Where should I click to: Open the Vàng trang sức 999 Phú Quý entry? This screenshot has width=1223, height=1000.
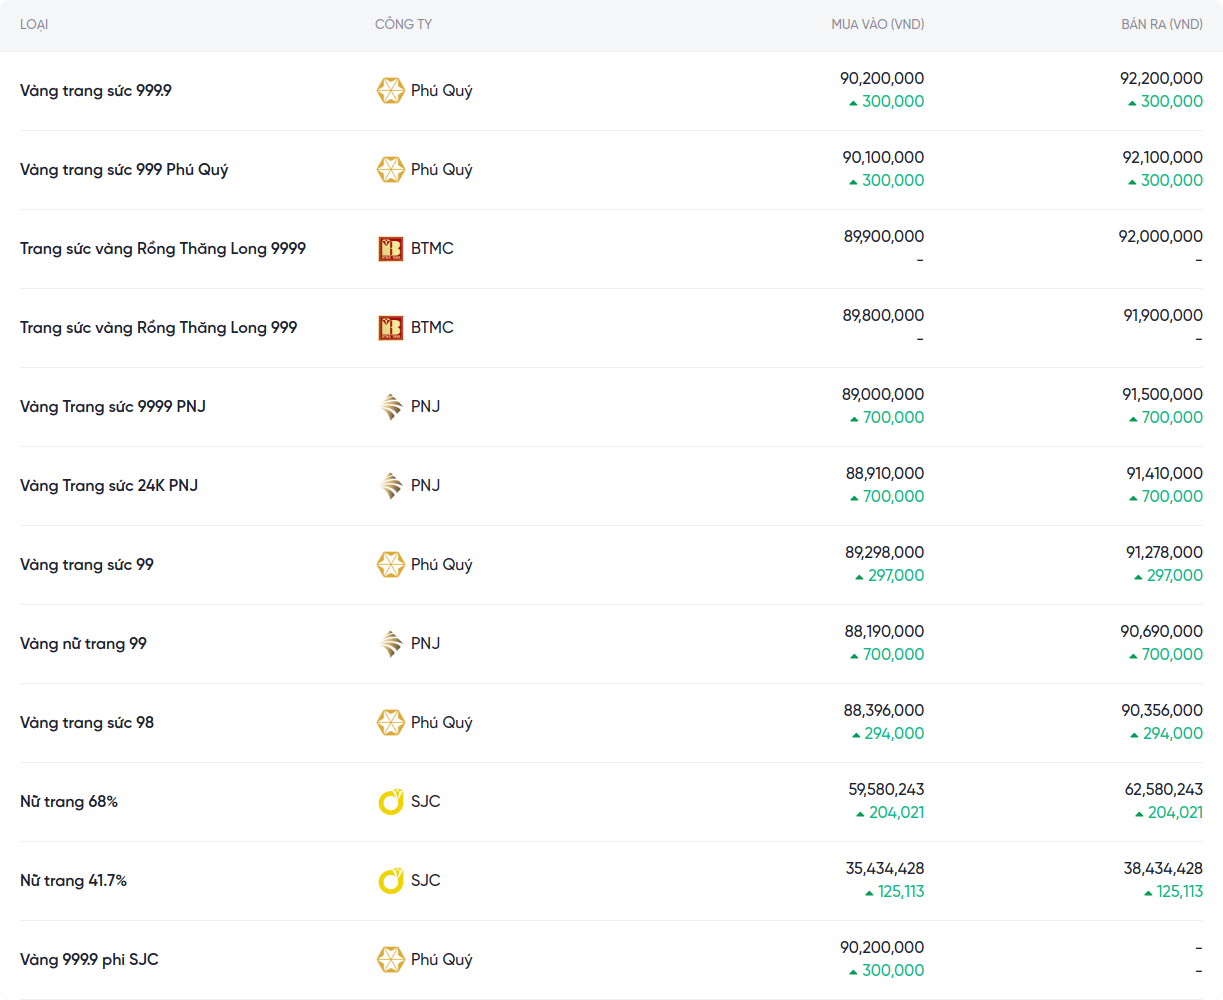click(x=124, y=170)
